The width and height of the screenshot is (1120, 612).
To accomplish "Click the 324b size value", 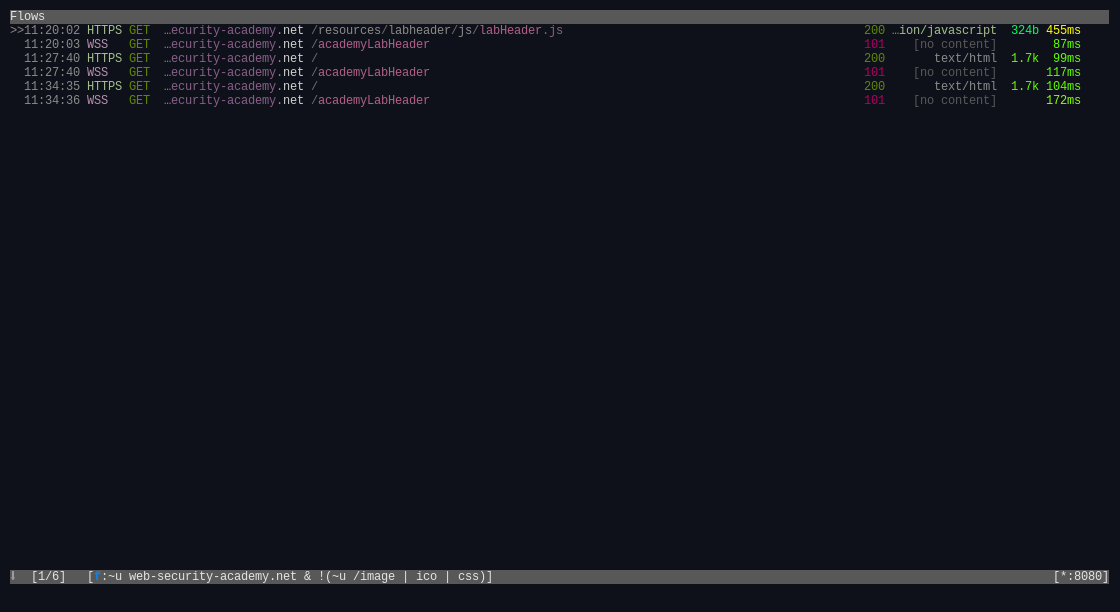I will pyautogui.click(x=1024, y=31).
